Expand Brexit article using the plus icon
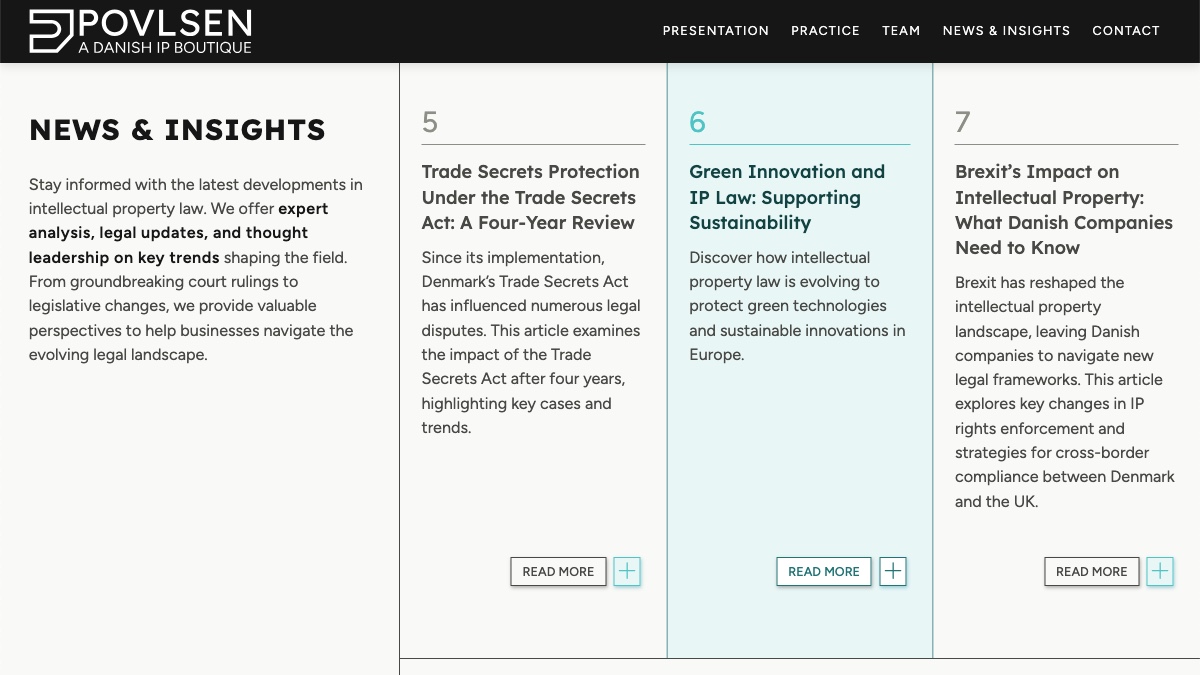This screenshot has height=675, width=1200. pyautogui.click(x=1160, y=571)
